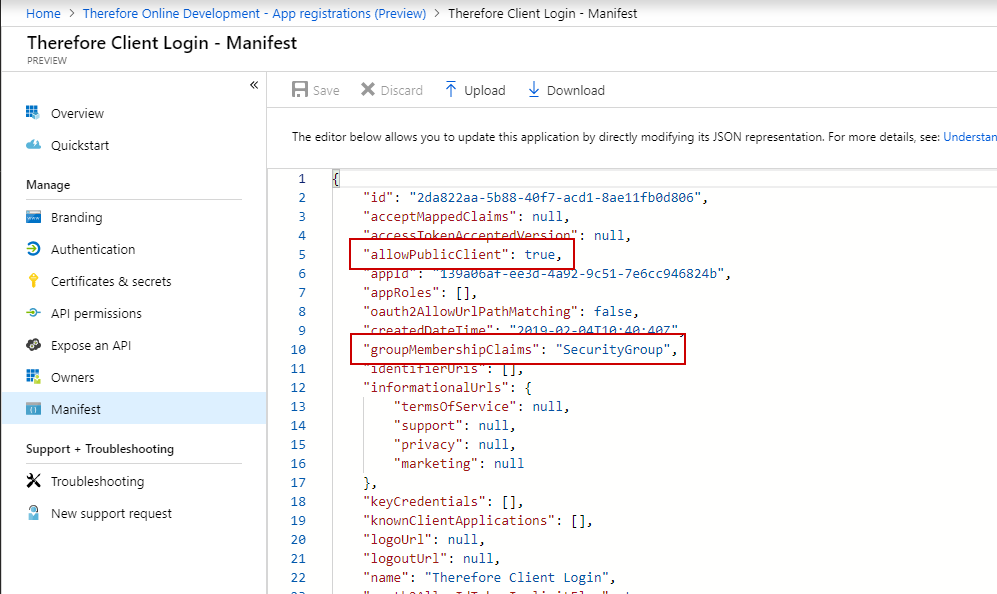The height and width of the screenshot is (594, 997).
Task: Click the Save floppy disk icon
Action: click(x=299, y=90)
